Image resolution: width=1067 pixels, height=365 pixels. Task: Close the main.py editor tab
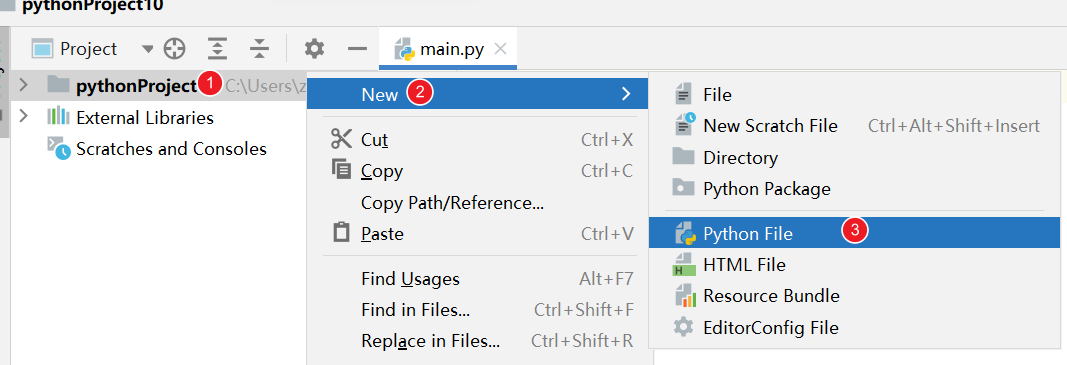coord(500,49)
